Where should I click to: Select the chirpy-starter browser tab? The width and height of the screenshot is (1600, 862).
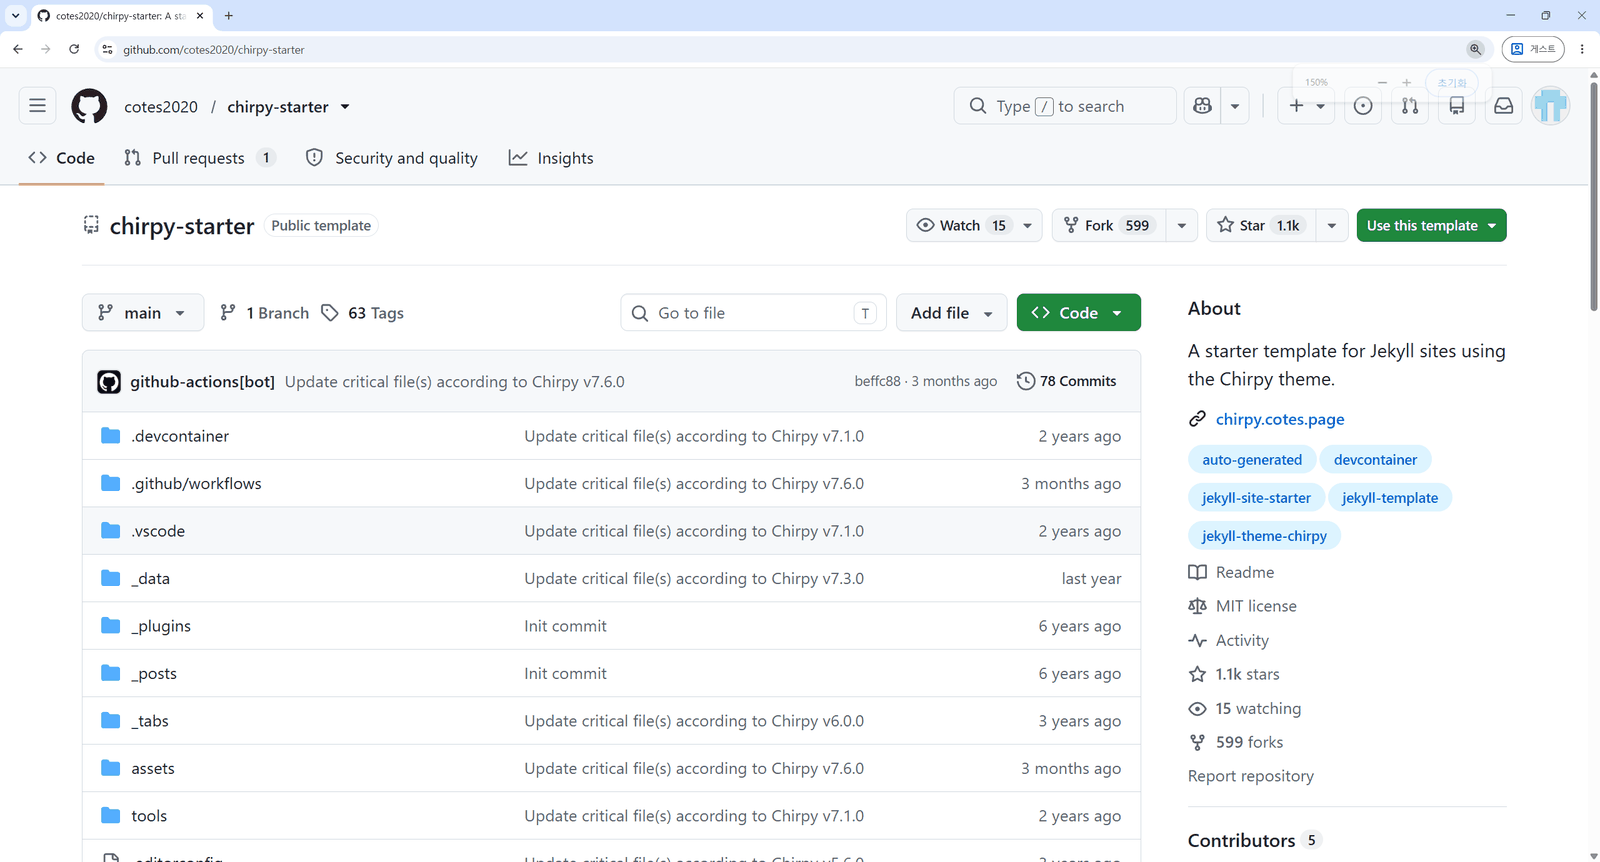tap(120, 16)
